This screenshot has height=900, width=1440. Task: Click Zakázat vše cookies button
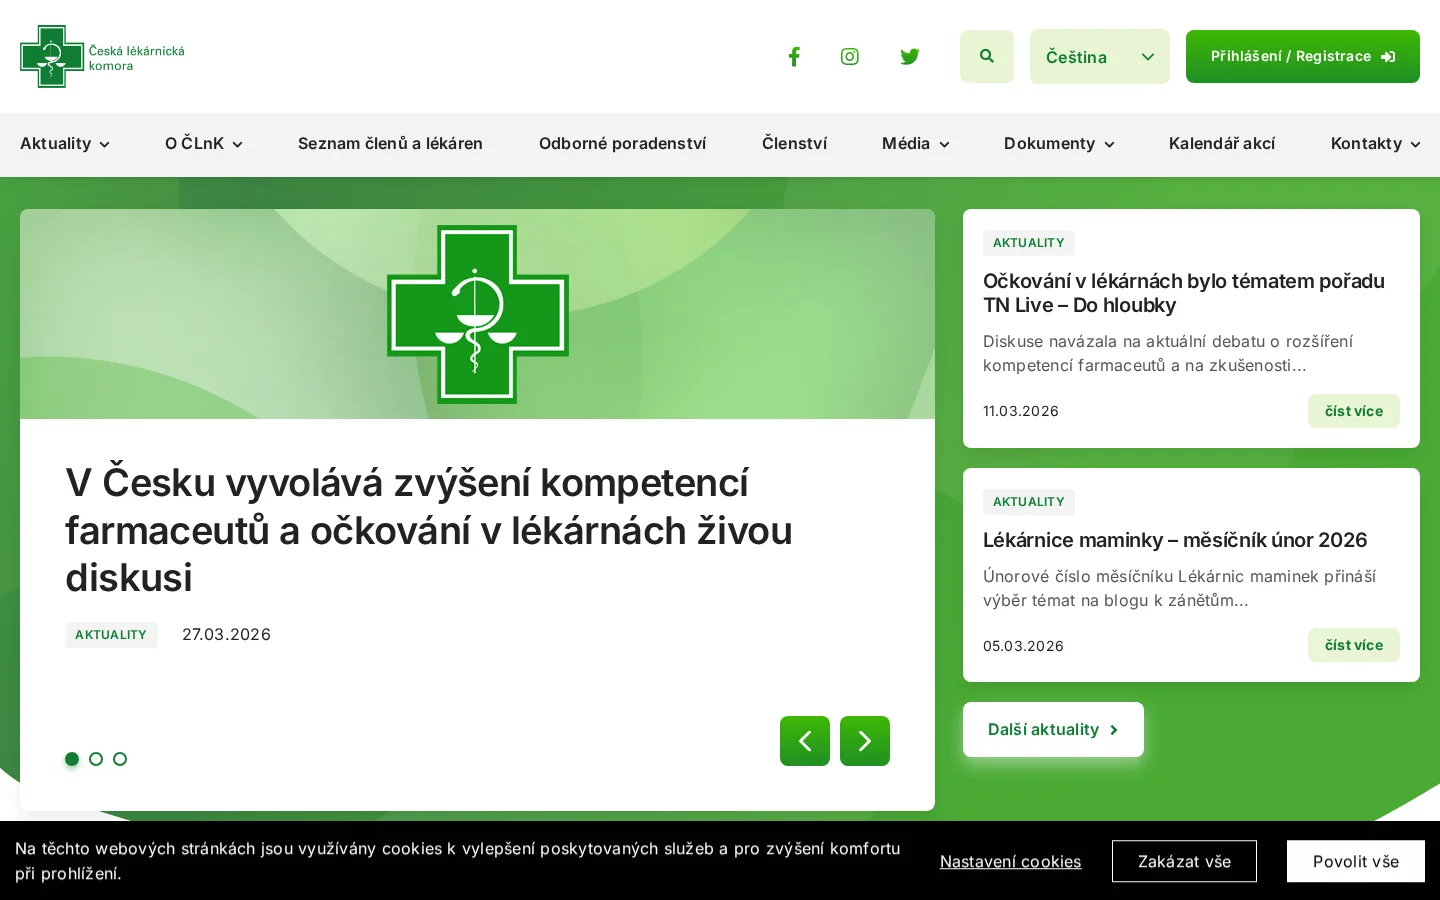coord(1184,861)
